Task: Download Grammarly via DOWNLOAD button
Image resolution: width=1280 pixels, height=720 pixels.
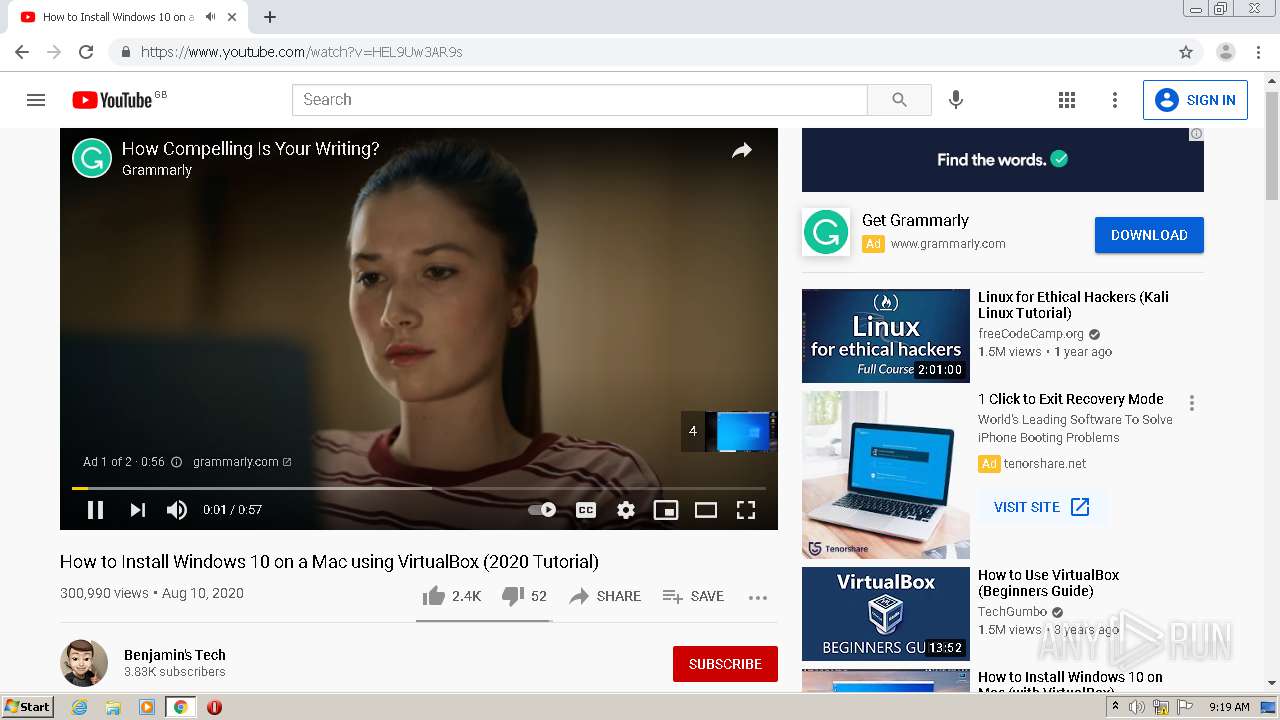Action: click(1149, 235)
